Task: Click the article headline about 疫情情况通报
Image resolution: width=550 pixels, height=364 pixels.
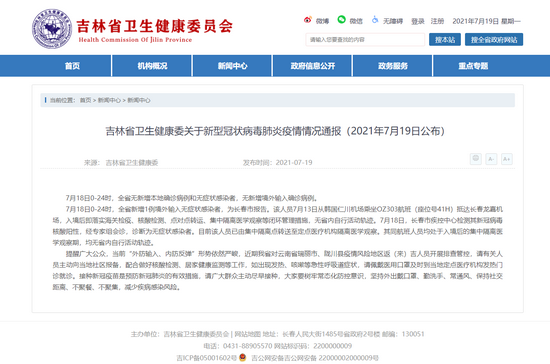Action: coord(275,131)
